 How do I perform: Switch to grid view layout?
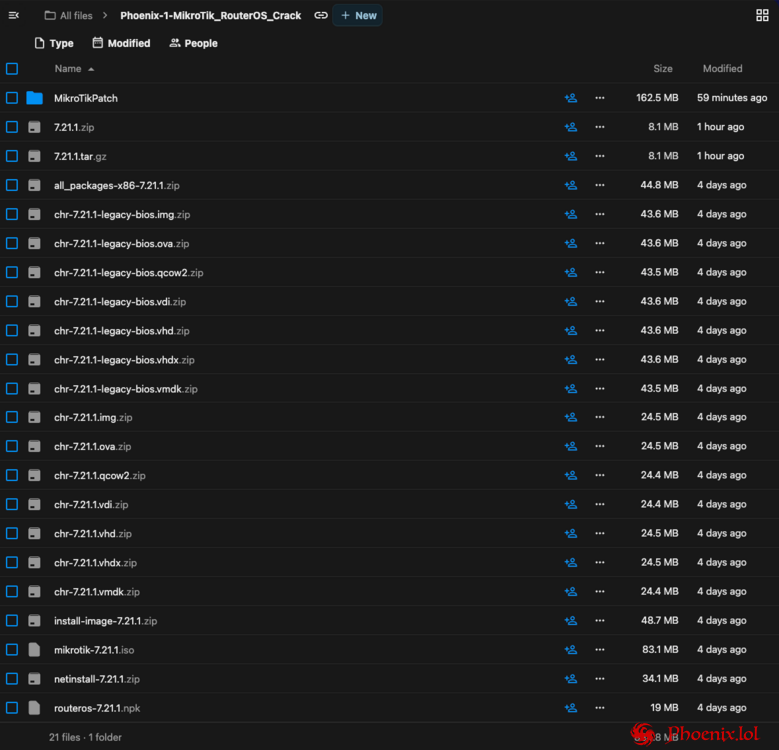(x=762, y=15)
